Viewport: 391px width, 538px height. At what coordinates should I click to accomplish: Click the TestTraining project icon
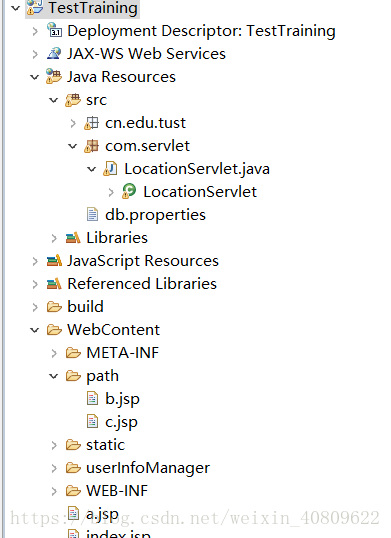coord(35,8)
